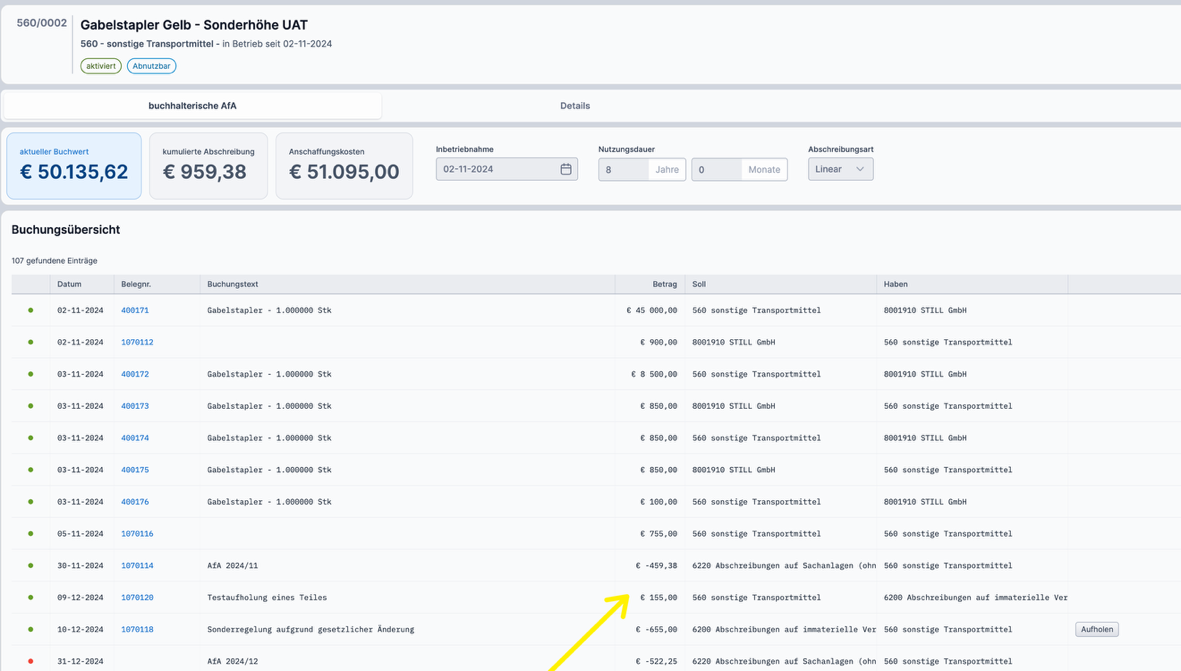The height and width of the screenshot is (671, 1181).
Task: Open Belegnr. 1070112 link
Action: (137, 342)
